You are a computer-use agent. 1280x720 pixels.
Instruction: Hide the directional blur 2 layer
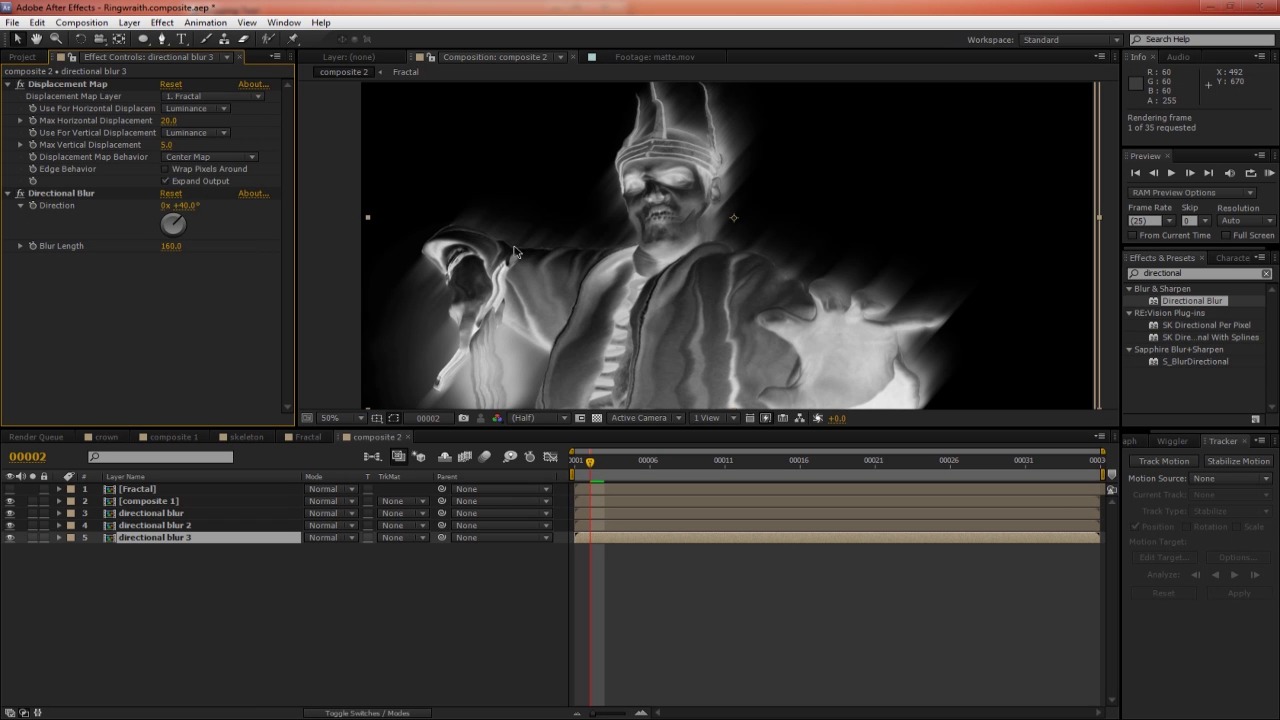(10, 526)
